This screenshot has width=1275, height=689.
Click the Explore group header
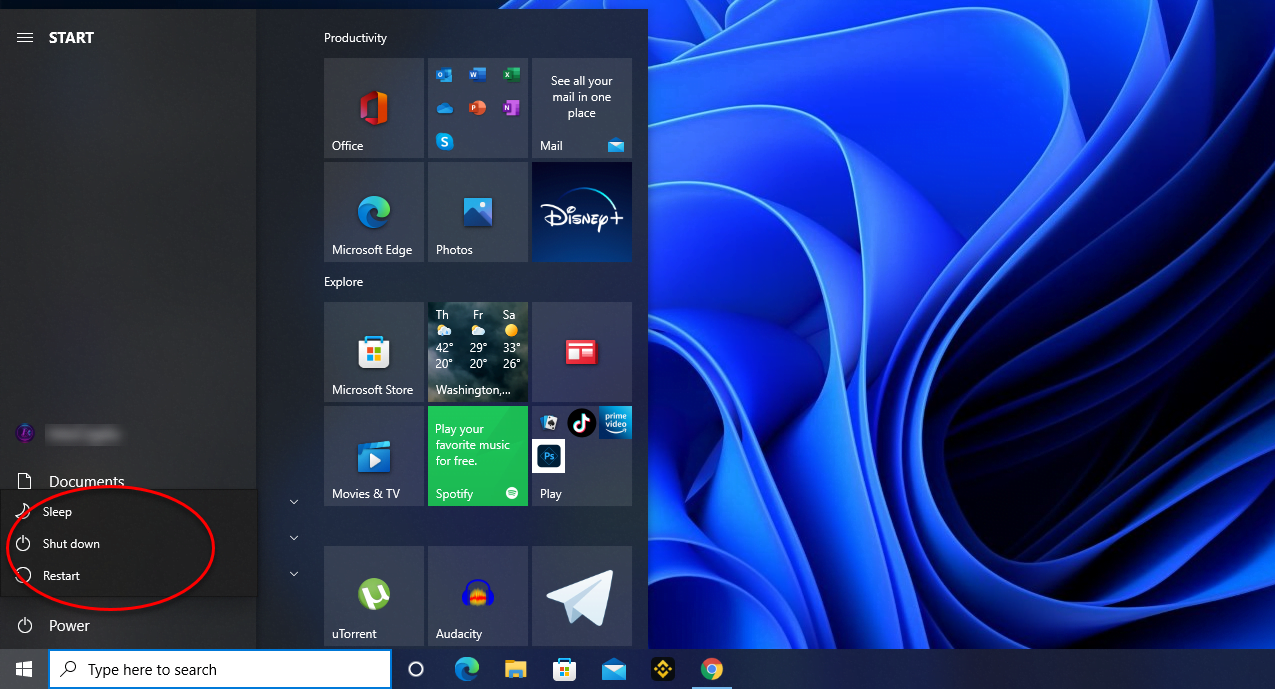(x=343, y=282)
